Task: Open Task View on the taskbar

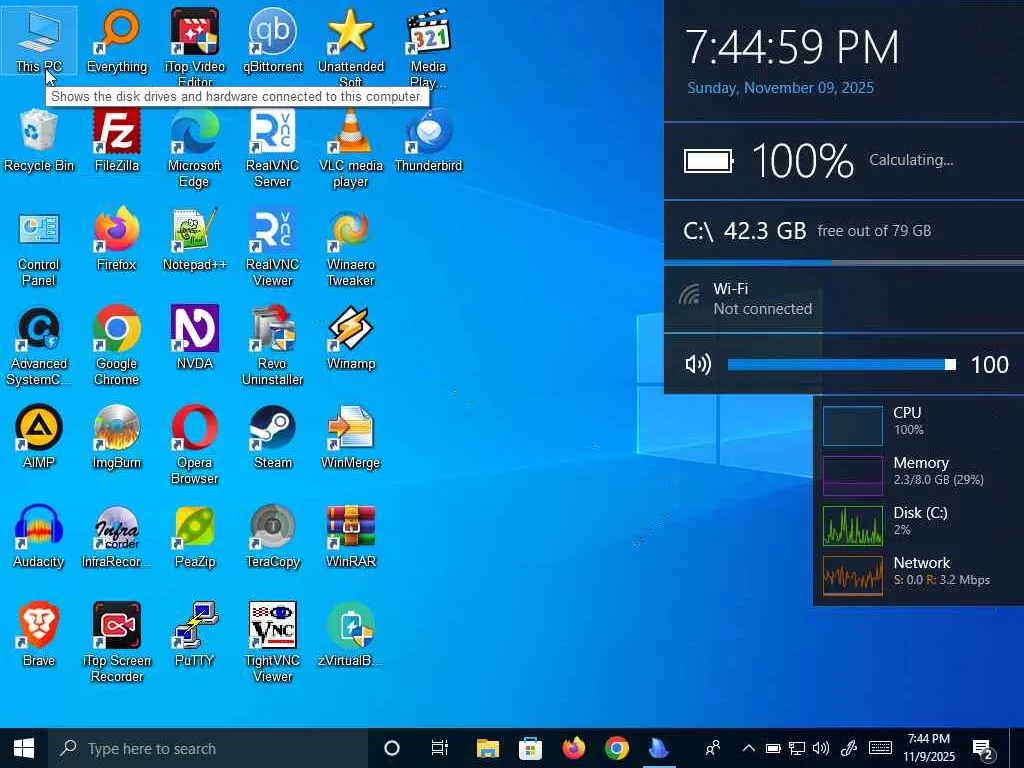Action: click(x=440, y=748)
